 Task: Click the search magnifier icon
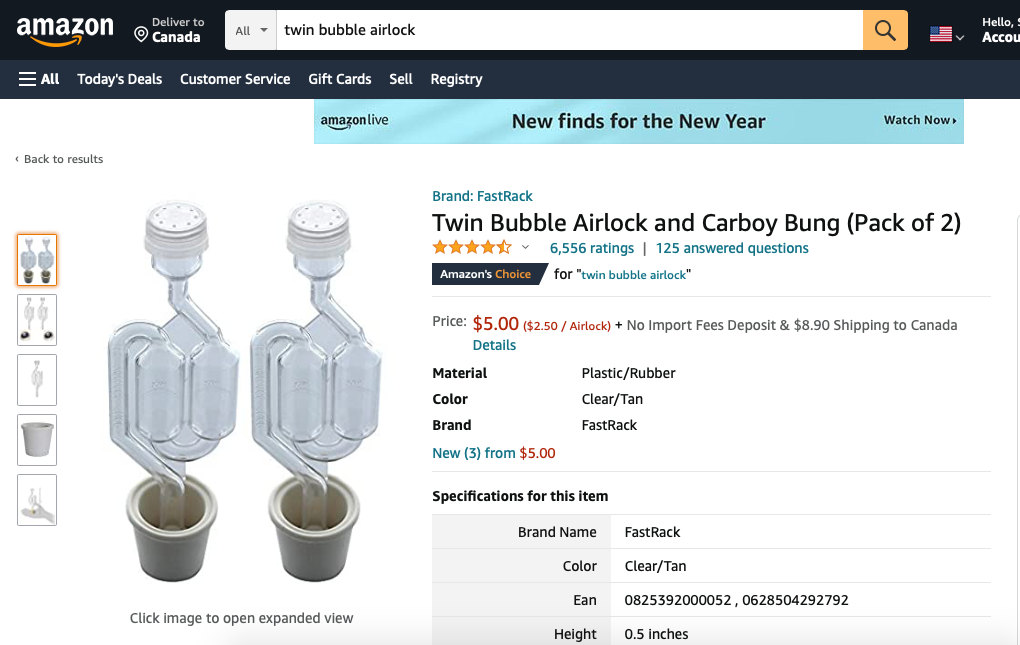tap(884, 30)
